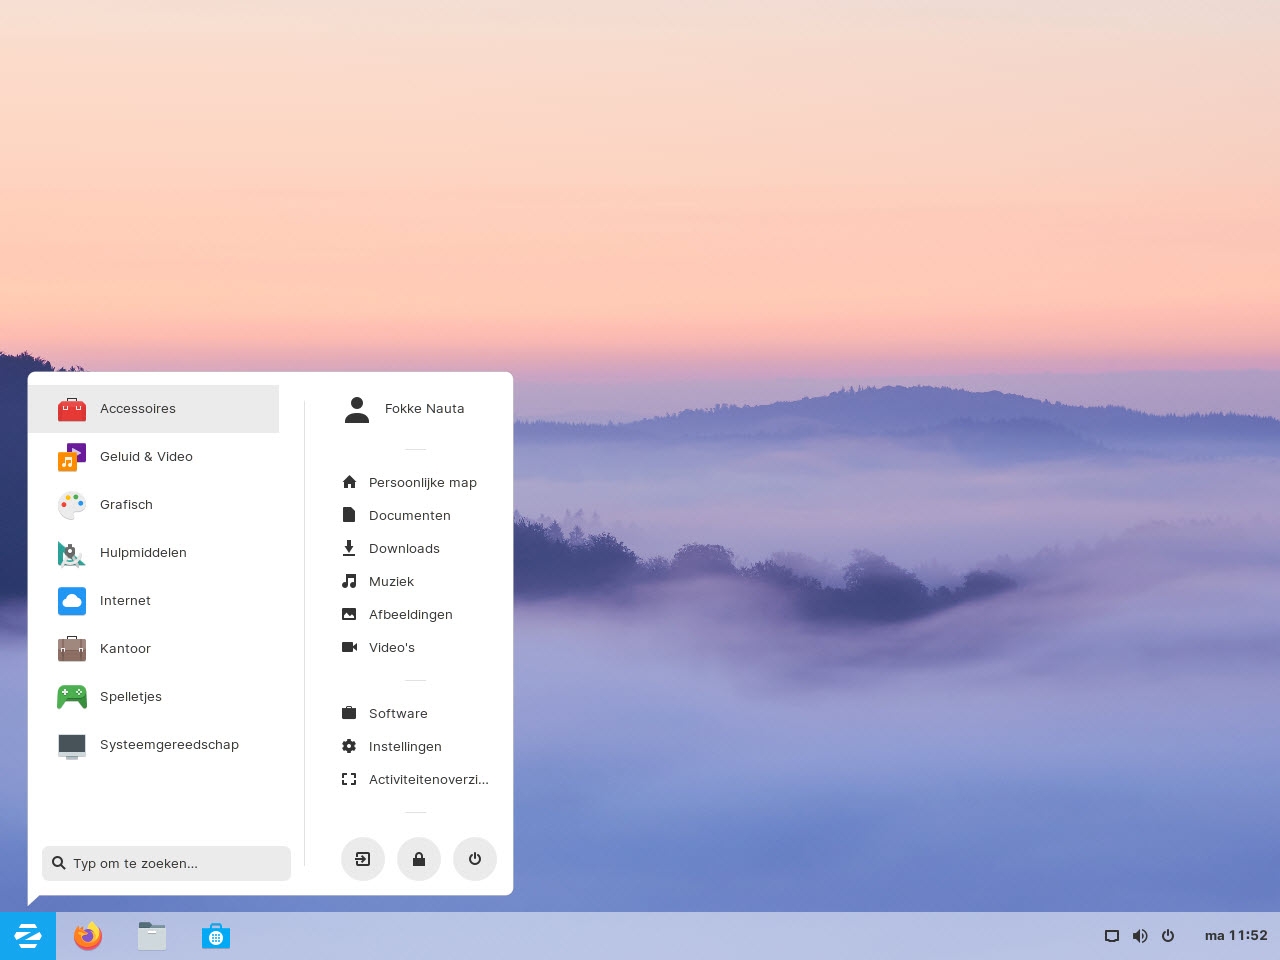Click the search field in the menu

click(166, 863)
